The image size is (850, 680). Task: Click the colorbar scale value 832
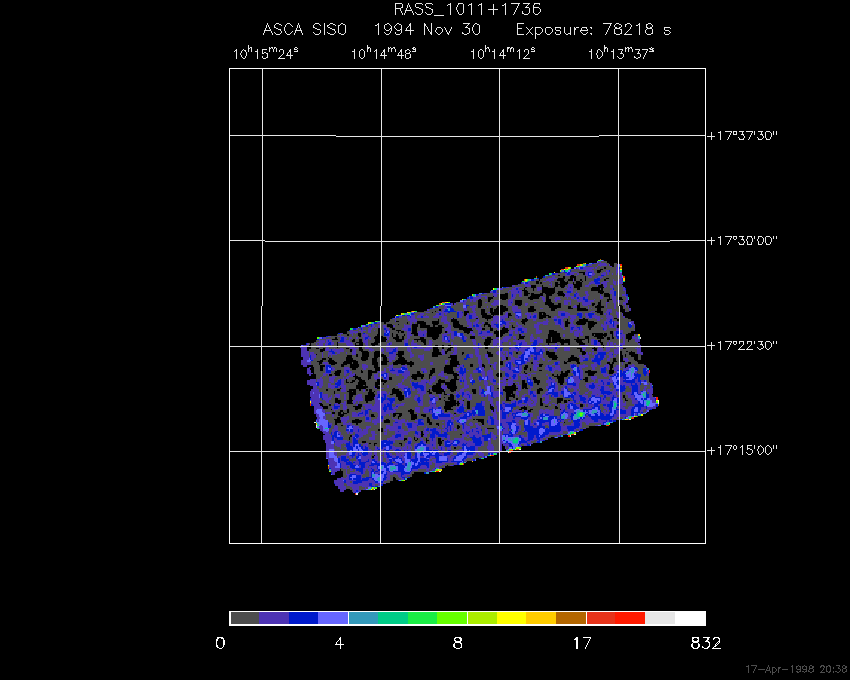pyautogui.click(x=706, y=644)
